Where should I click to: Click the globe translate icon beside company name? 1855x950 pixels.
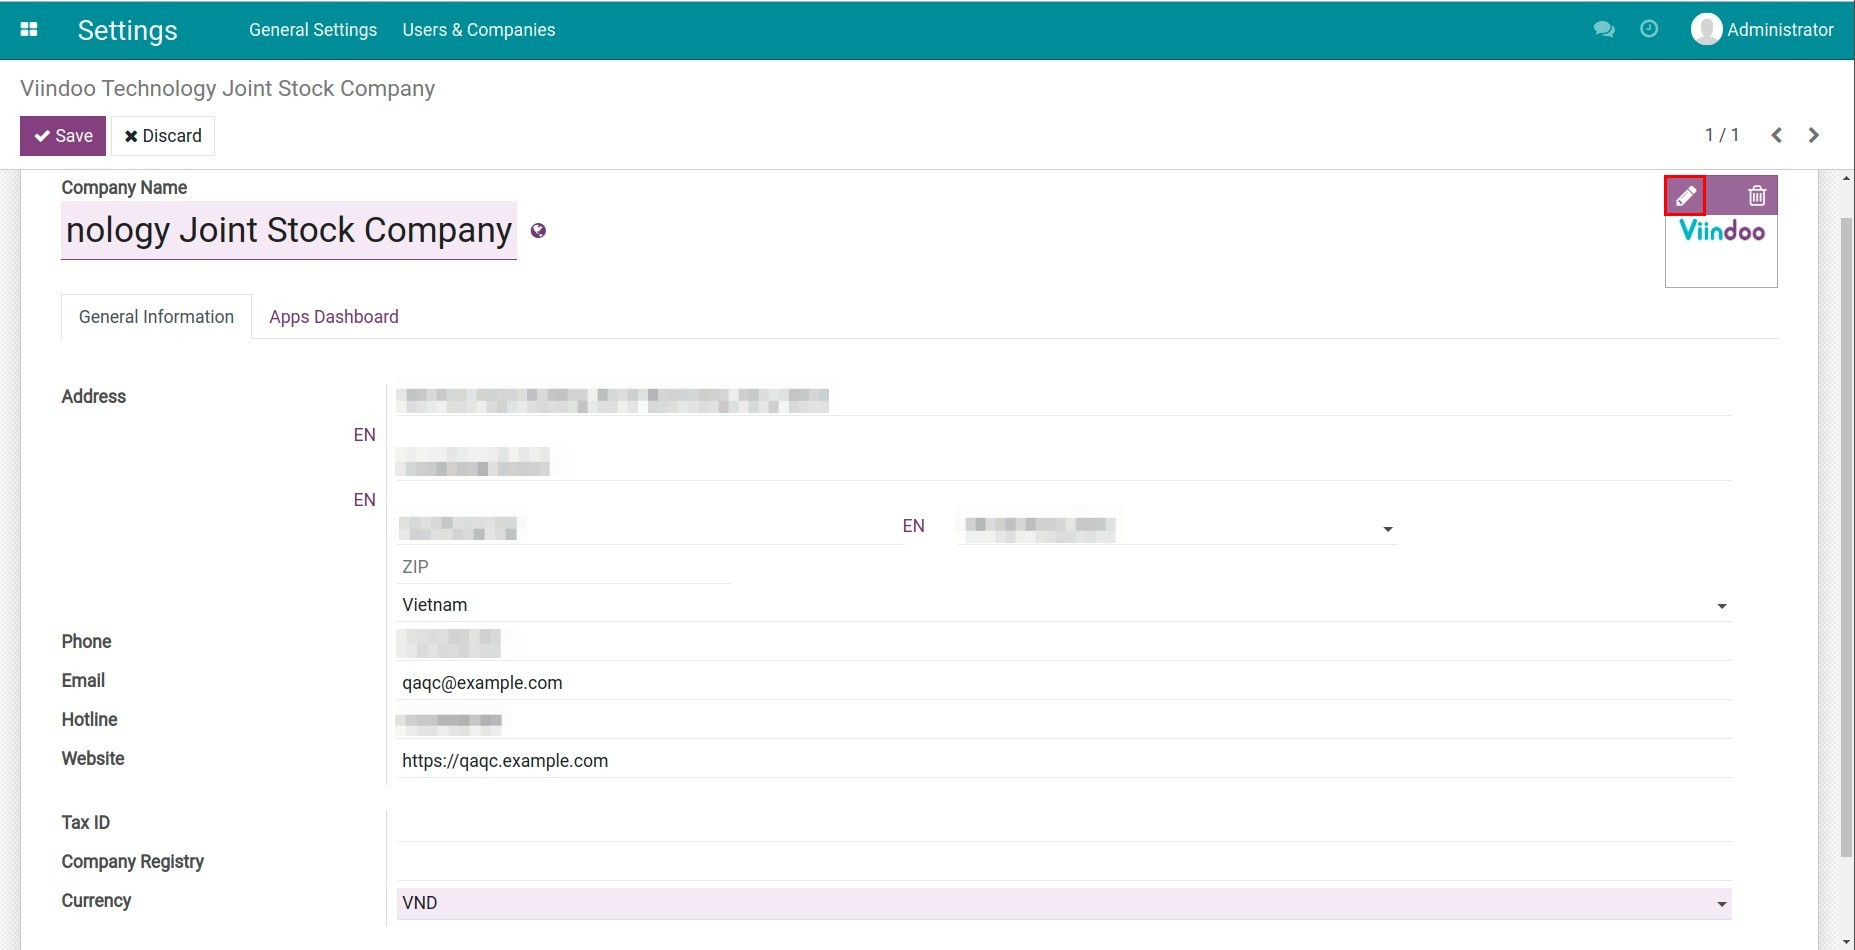538,231
